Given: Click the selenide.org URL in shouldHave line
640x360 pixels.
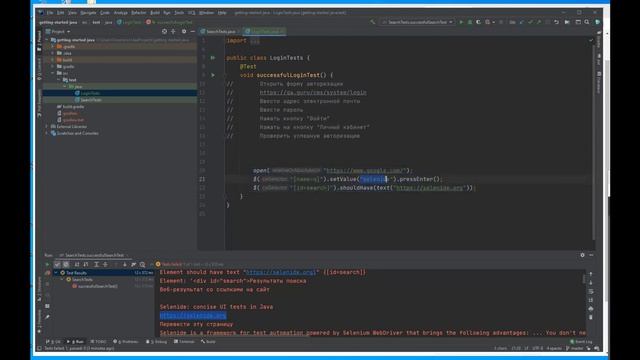Looking at the screenshot, I should 430,188.
